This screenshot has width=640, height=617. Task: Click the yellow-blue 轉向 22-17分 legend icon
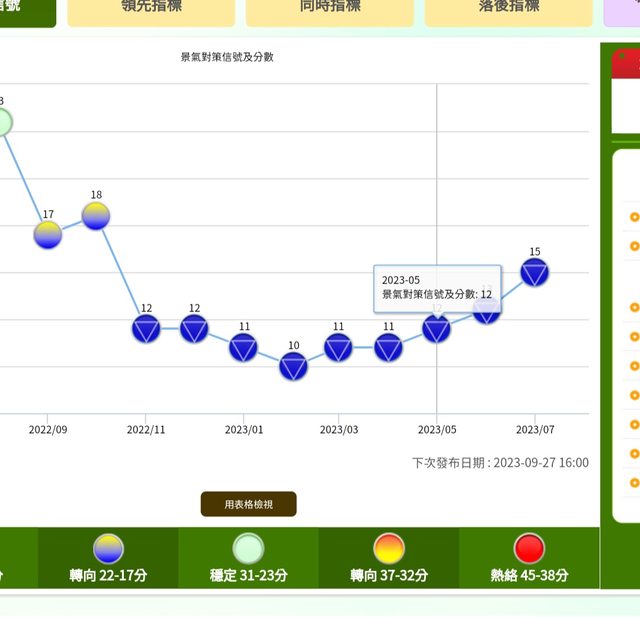108,548
